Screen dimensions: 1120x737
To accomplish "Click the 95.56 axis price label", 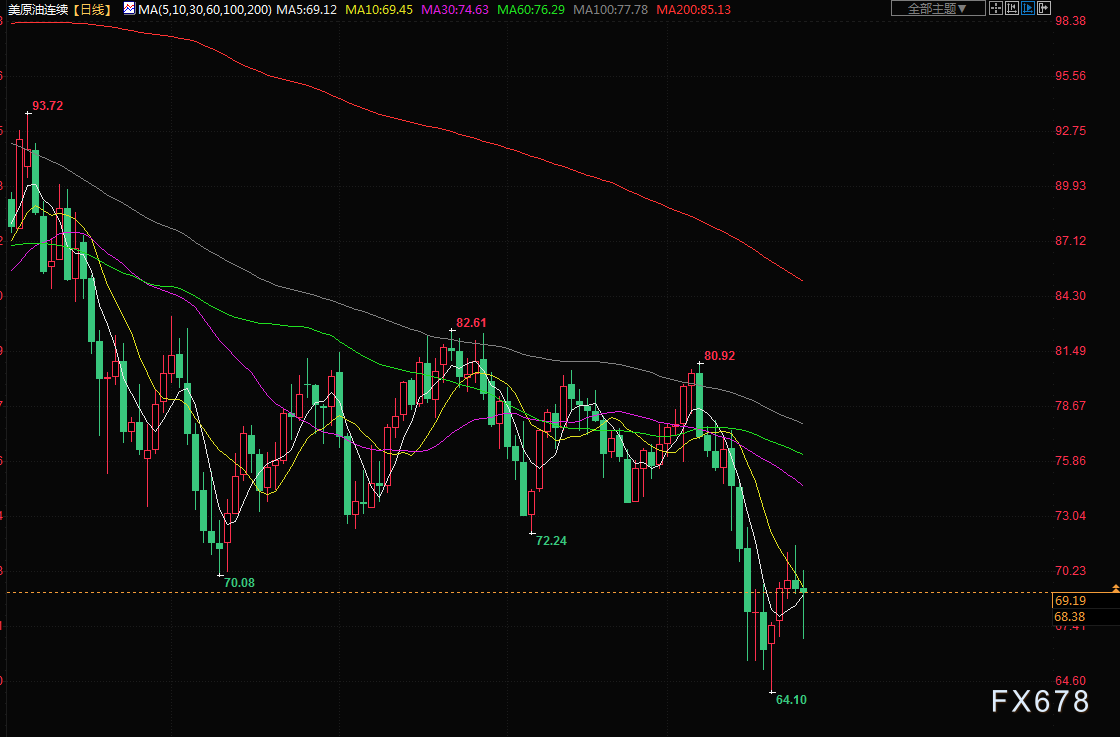I will coord(1070,76).
